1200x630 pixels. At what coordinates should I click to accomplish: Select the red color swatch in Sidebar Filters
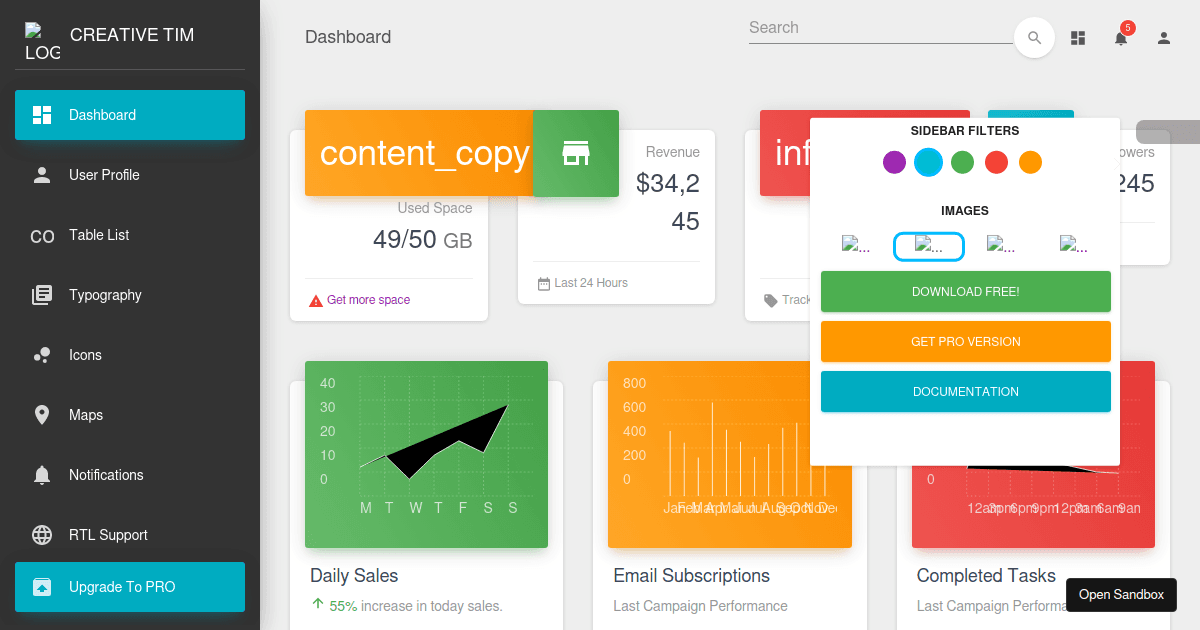pyautogui.click(x=996, y=162)
